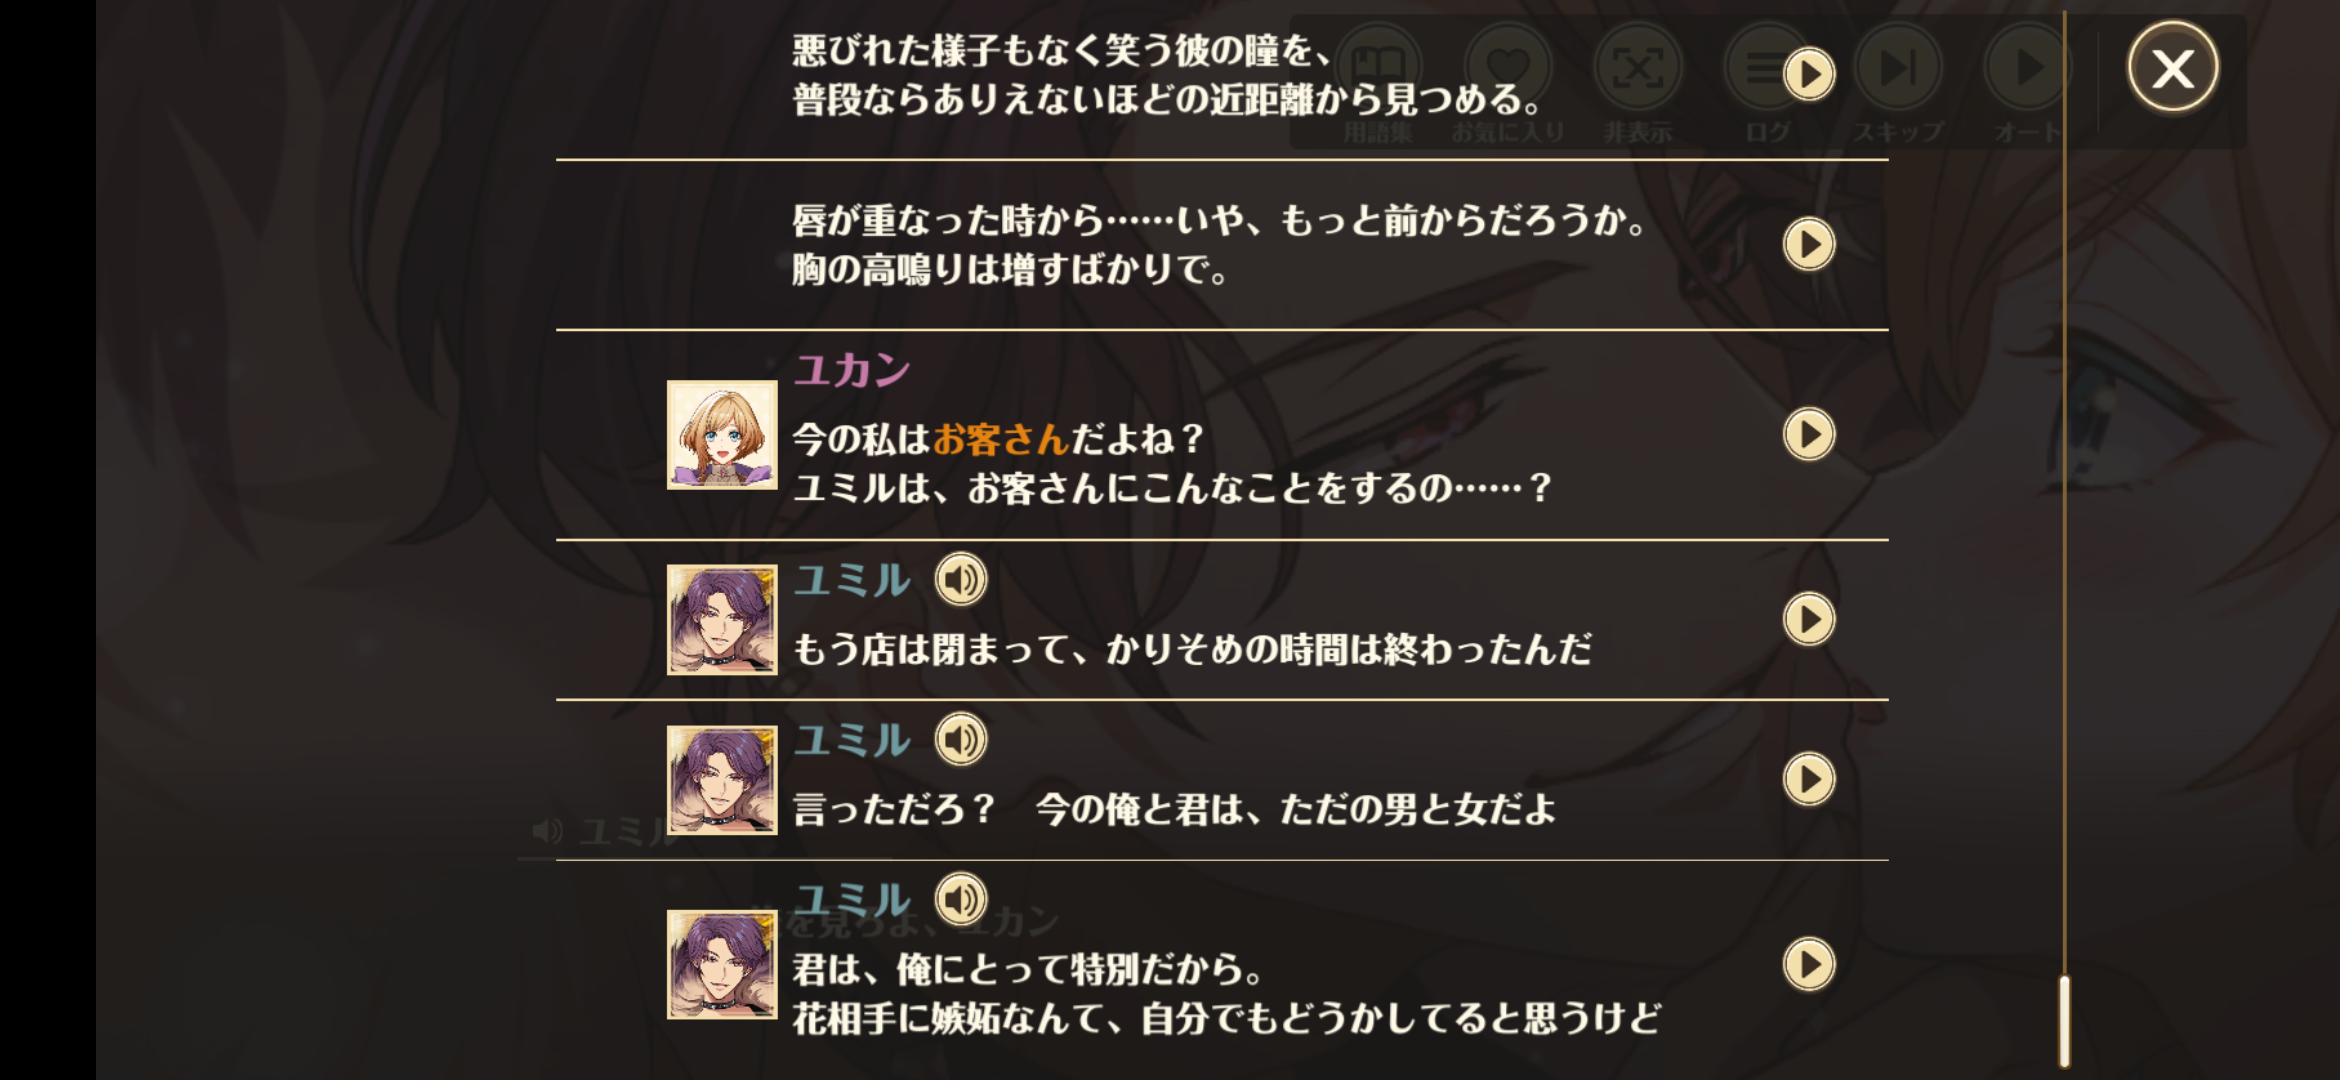Replay voice for もう店は閉まって line

point(961,580)
